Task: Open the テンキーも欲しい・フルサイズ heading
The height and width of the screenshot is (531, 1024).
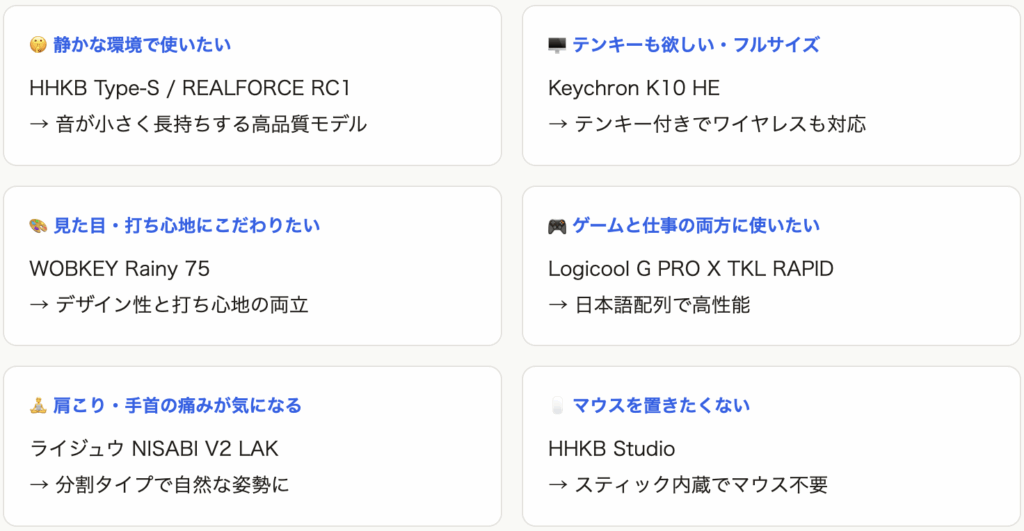Action: (x=696, y=45)
